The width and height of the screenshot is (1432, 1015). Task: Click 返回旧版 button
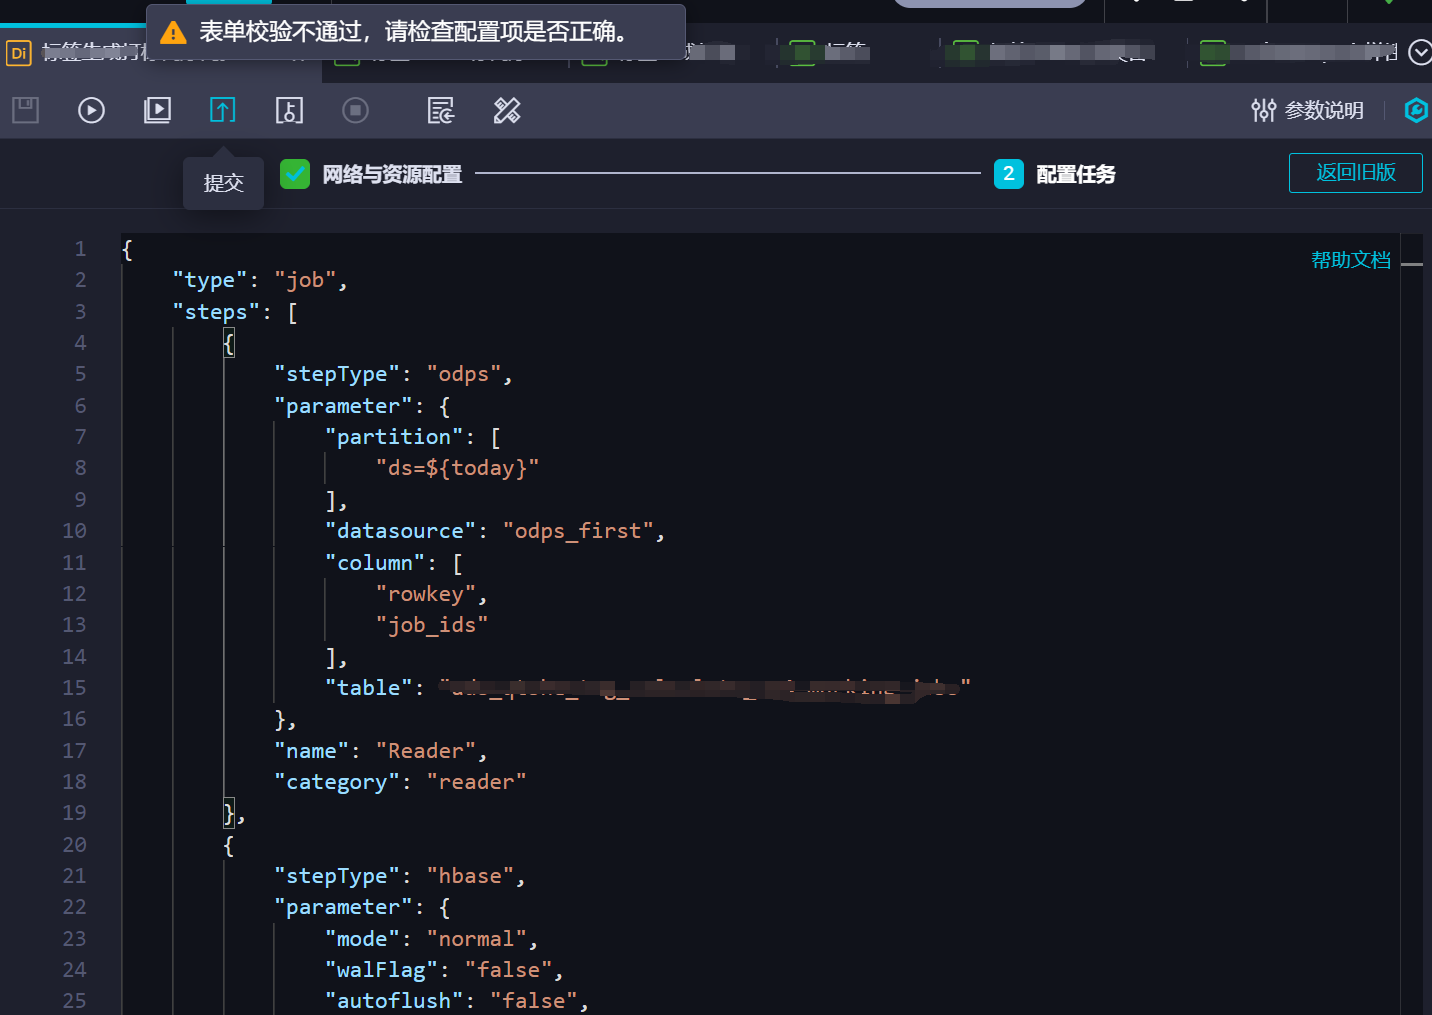click(1355, 172)
